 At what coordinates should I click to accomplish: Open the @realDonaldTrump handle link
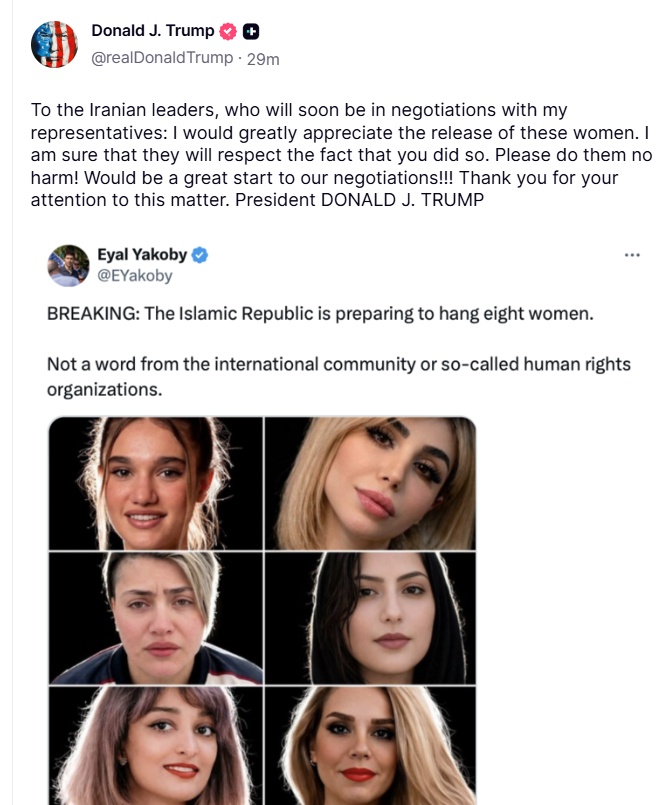pyautogui.click(x=162, y=58)
